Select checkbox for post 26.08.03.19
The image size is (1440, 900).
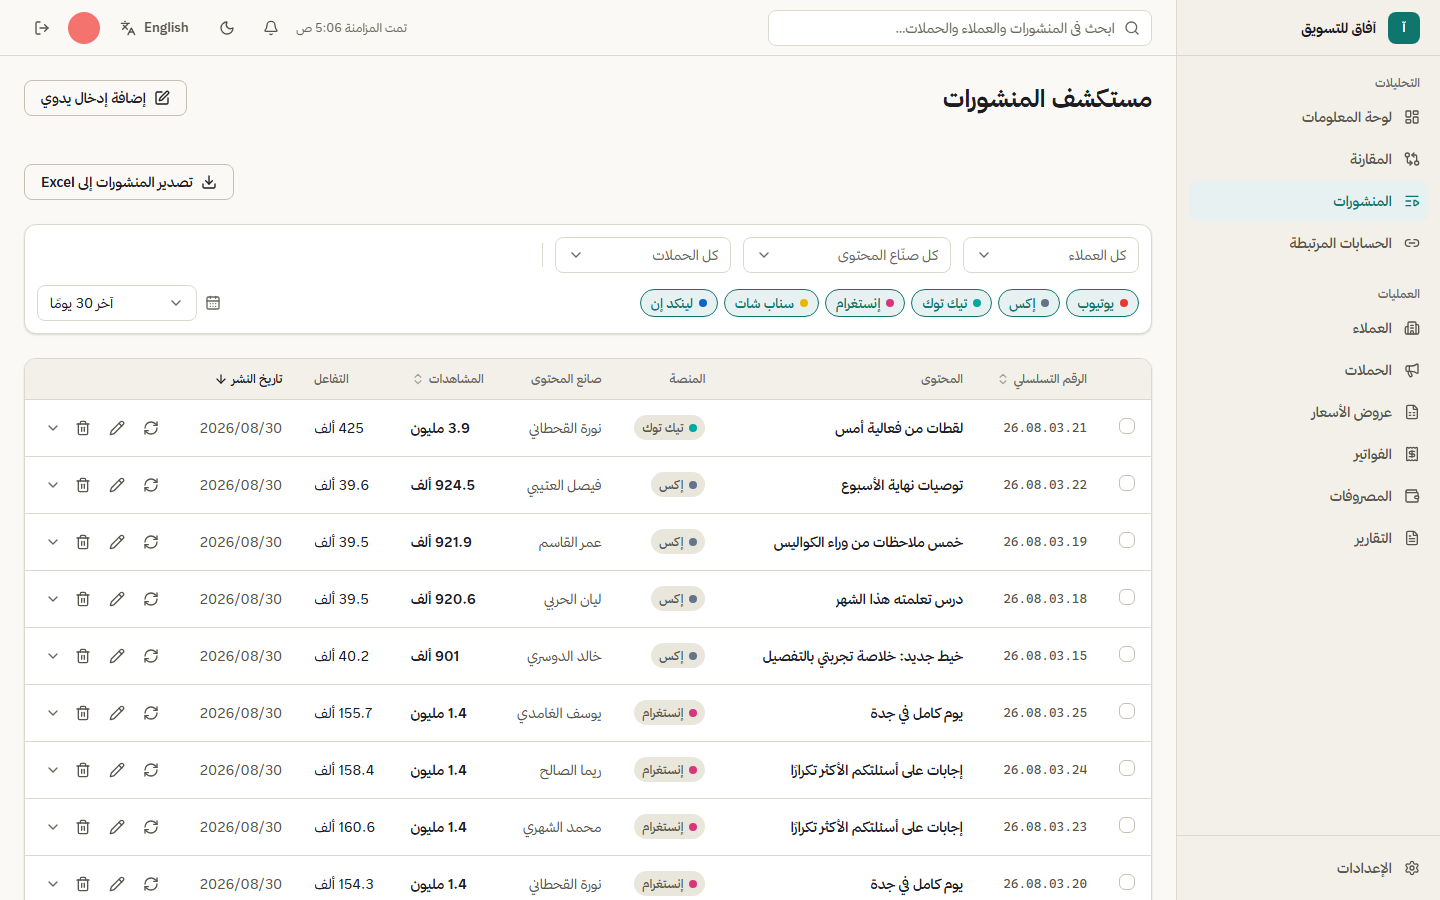(1127, 540)
